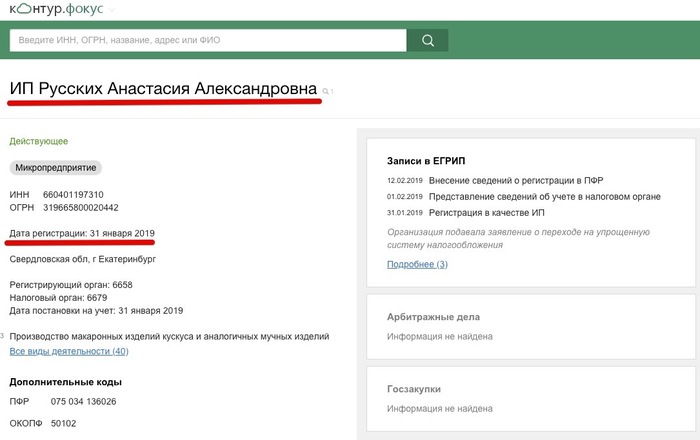
Task: Click the magnifier search button
Action: click(x=428, y=41)
